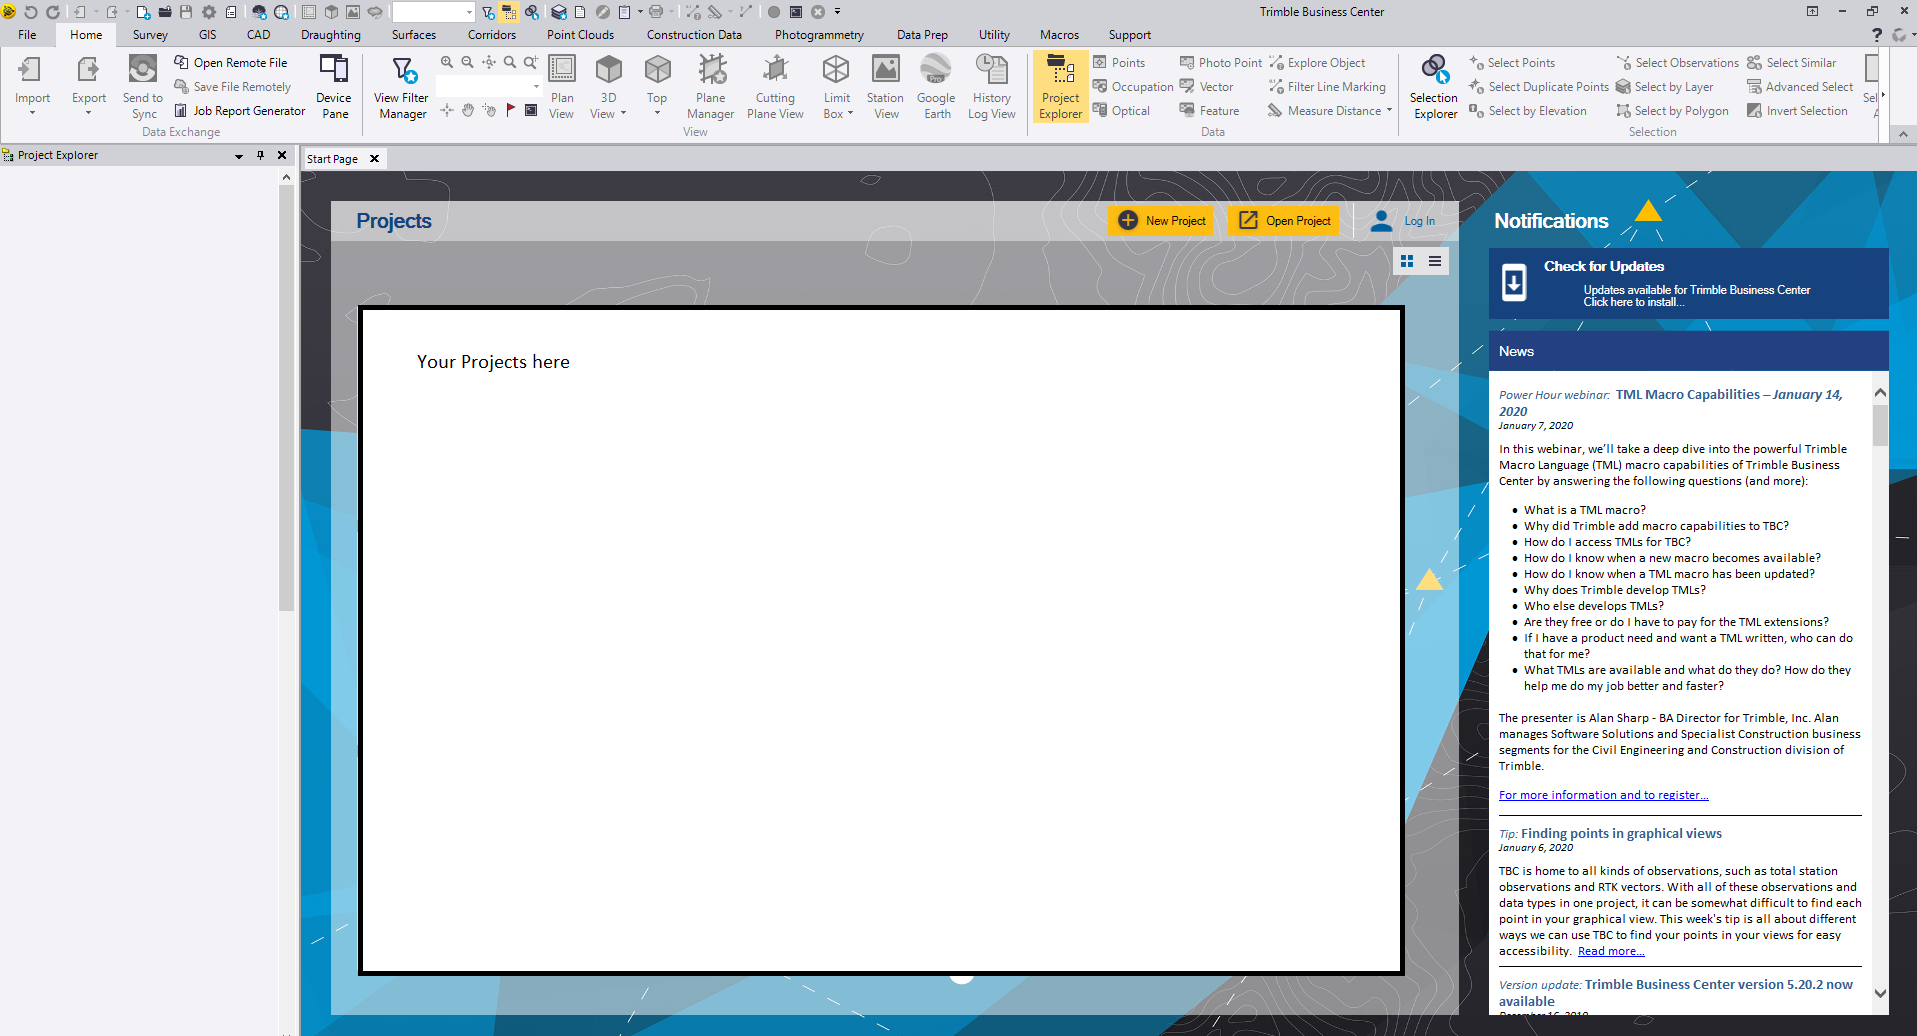Screen dimensions: 1917x1036
Task: Click Save File Remotely
Action: click(233, 87)
